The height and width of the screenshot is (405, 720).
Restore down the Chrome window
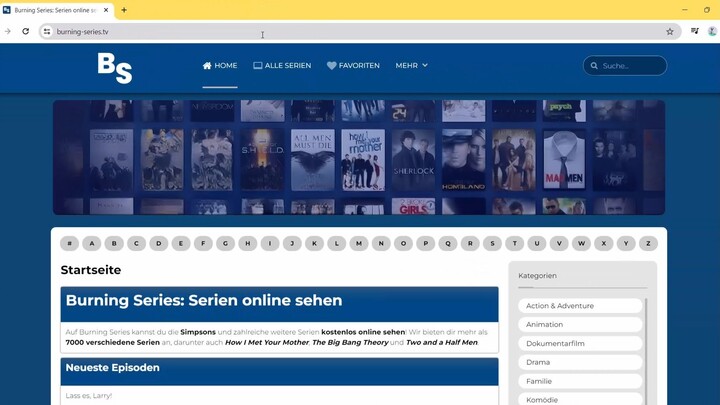(707, 10)
